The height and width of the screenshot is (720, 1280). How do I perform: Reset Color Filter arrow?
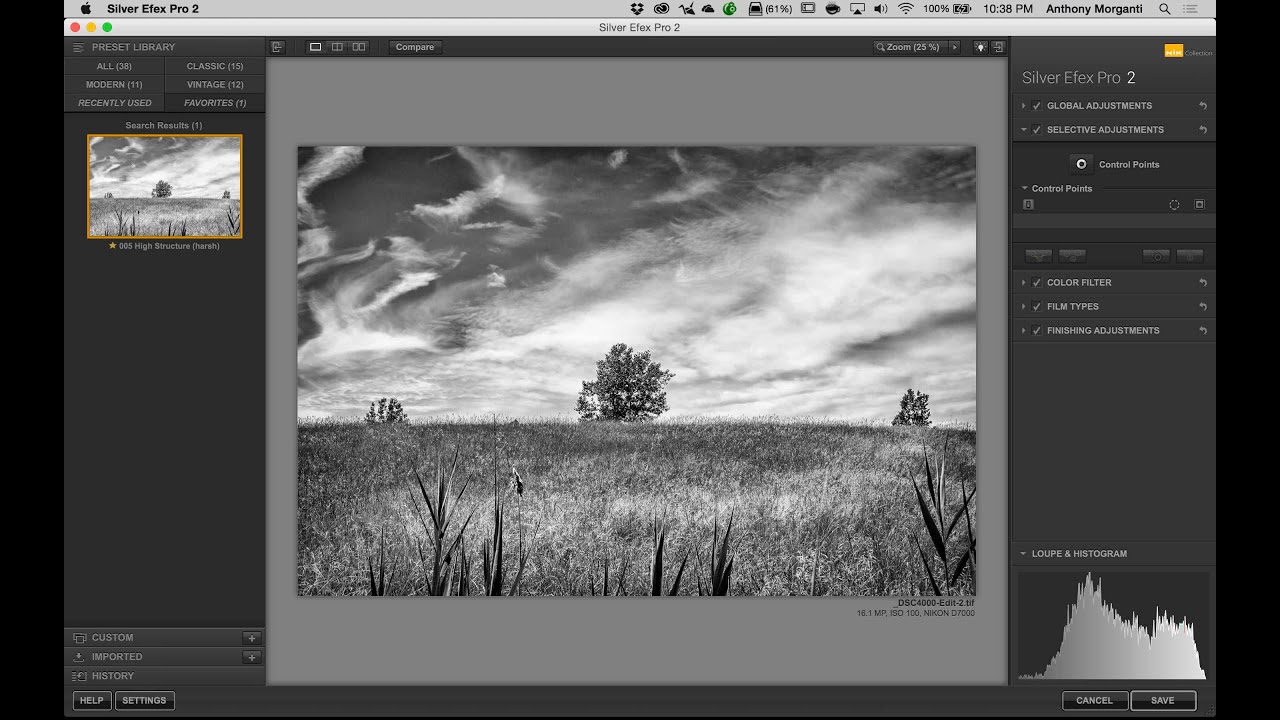point(1202,283)
